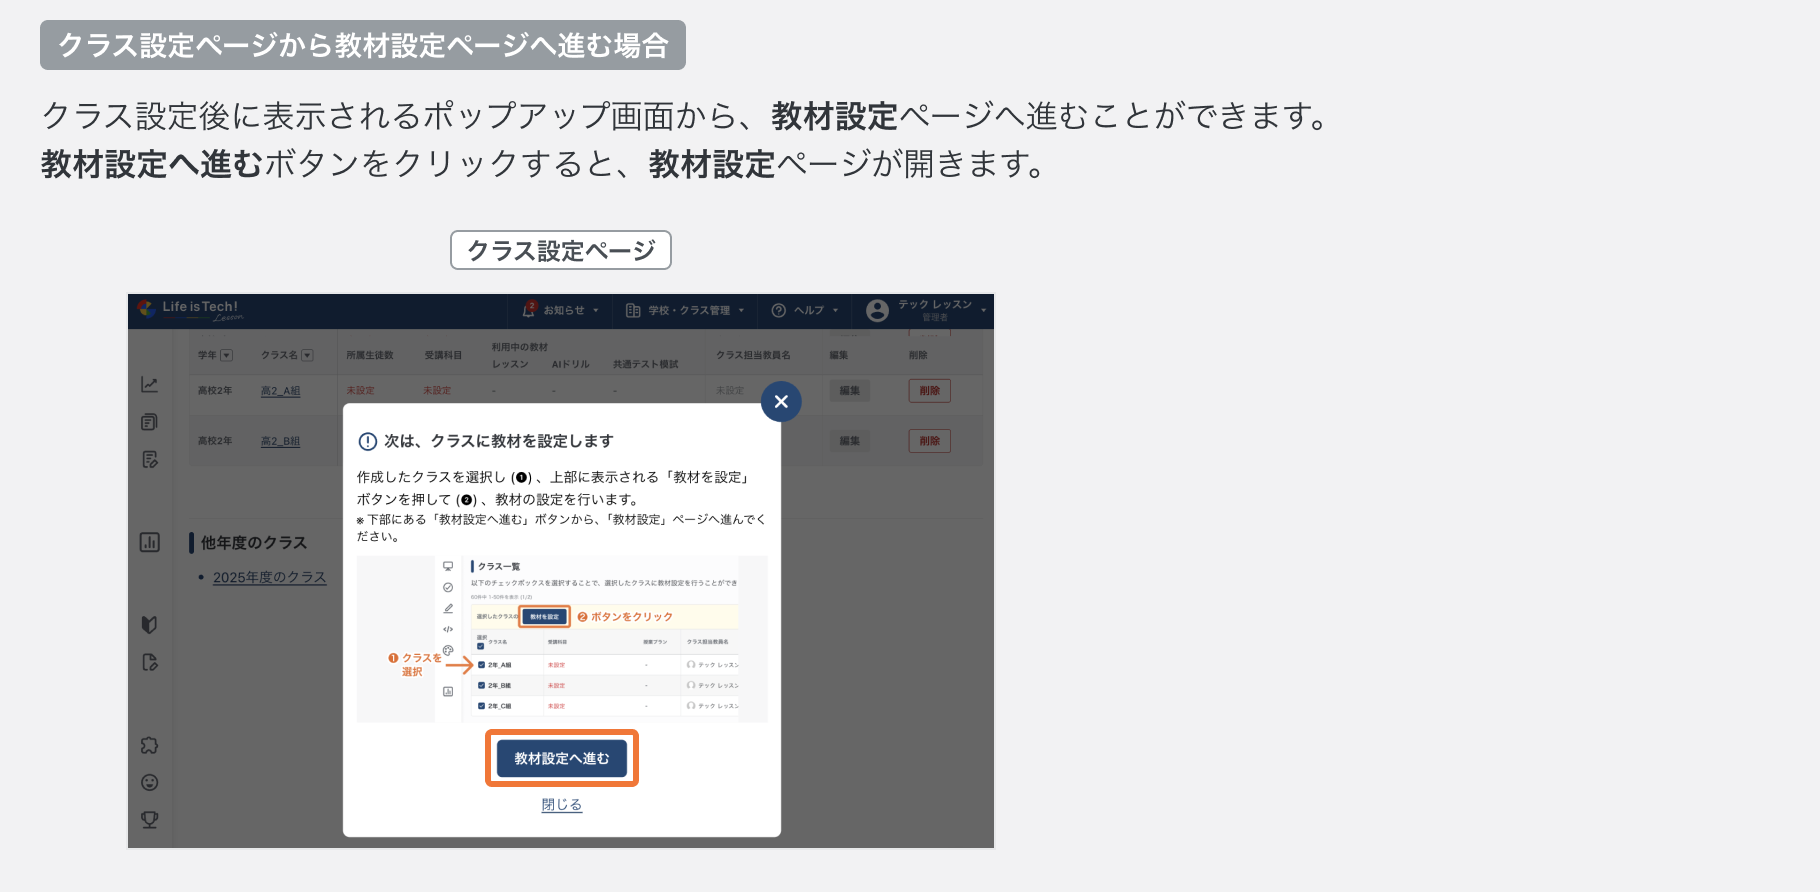Click the check circle icon in popup illustration

click(x=448, y=587)
